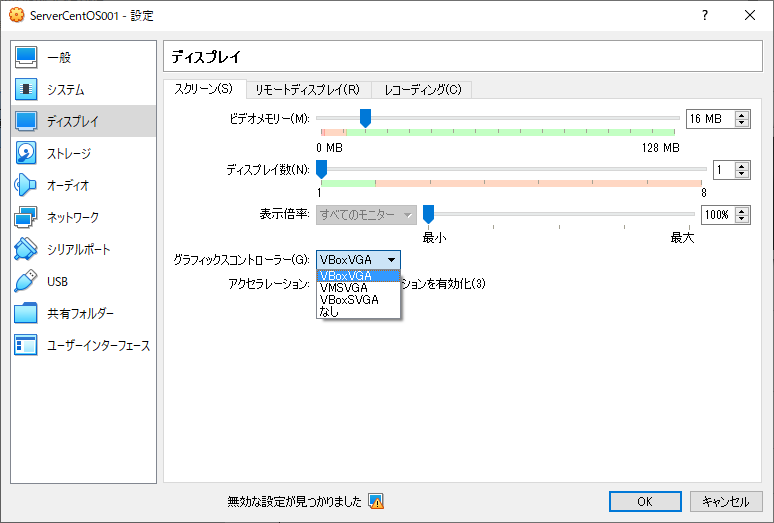The image size is (774, 523).
Task: Open the オーディオ speaker icon
Action: click(x=26, y=185)
